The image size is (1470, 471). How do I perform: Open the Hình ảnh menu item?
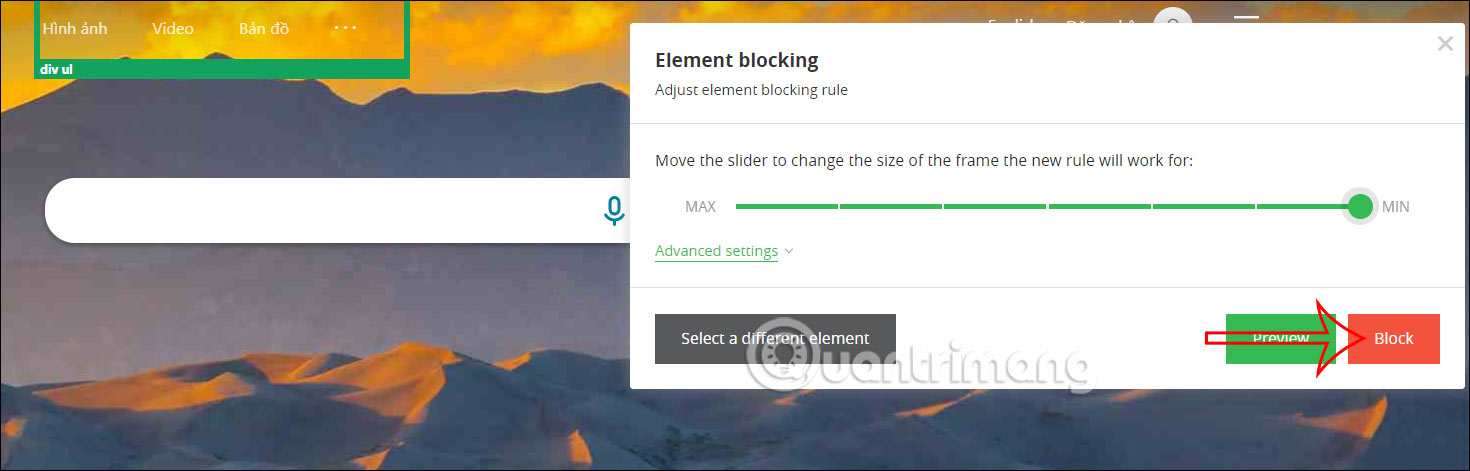[x=75, y=28]
